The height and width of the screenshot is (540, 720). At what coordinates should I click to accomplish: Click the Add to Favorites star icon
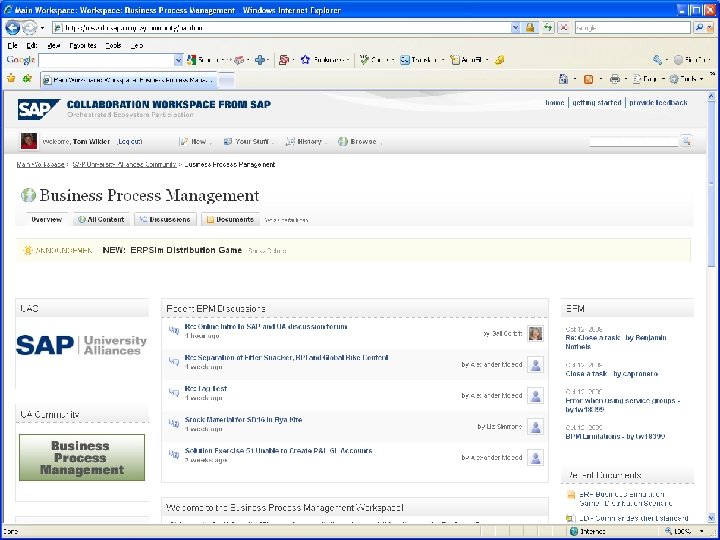(28, 79)
